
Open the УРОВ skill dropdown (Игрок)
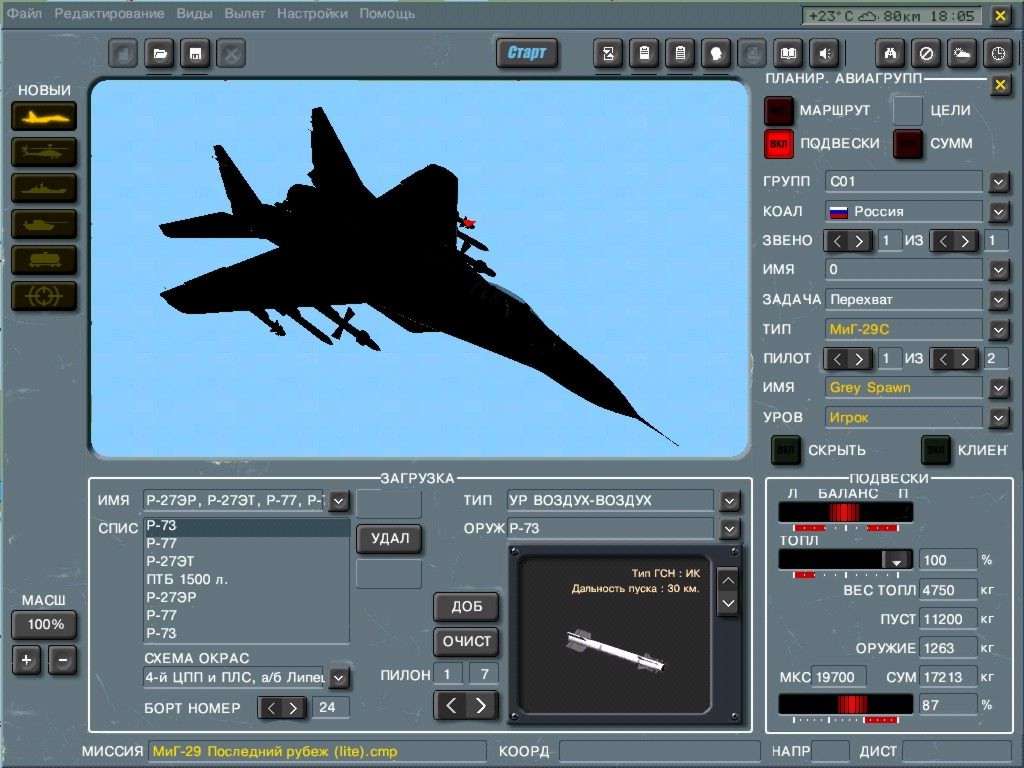(x=999, y=418)
